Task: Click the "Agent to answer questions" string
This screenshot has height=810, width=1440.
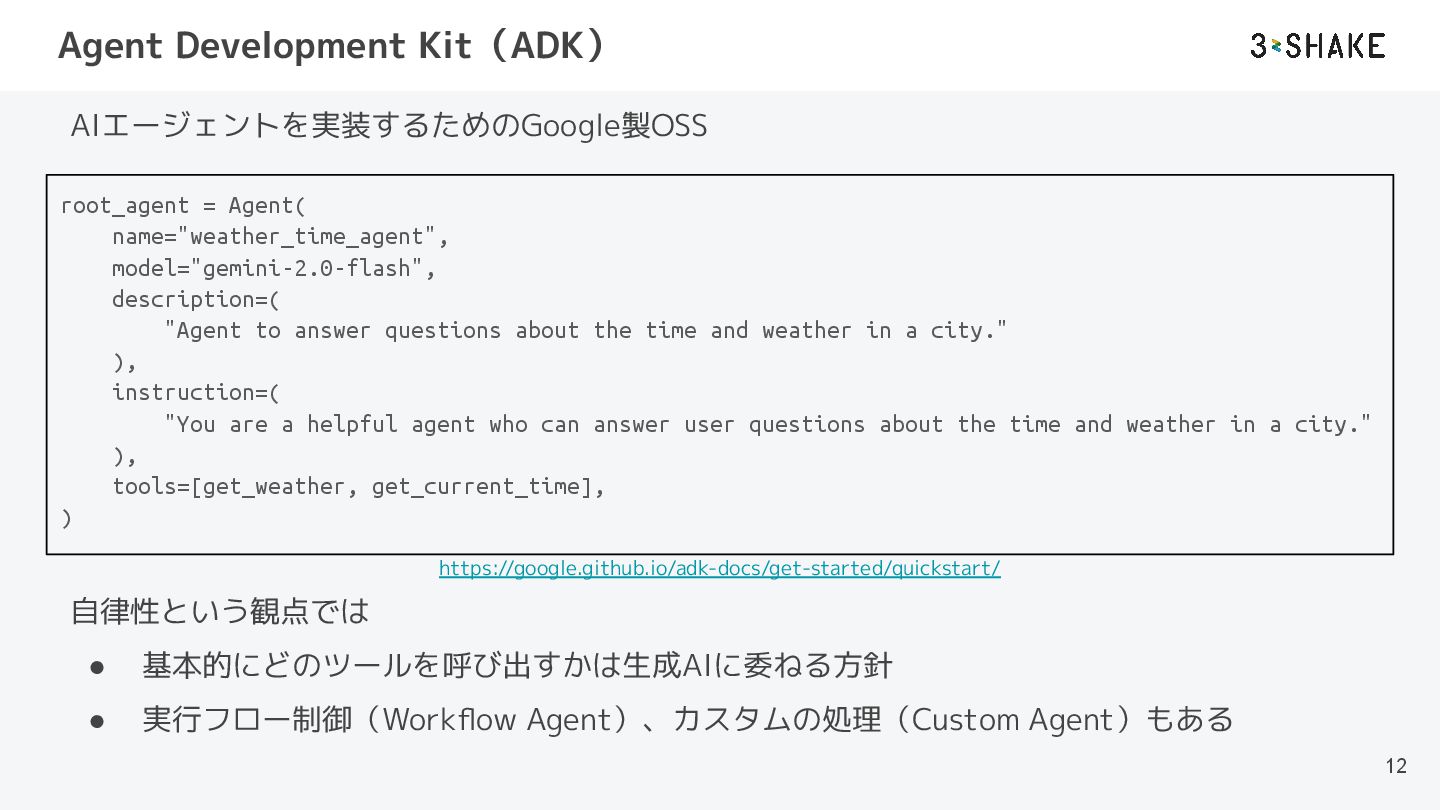Action: [585, 331]
